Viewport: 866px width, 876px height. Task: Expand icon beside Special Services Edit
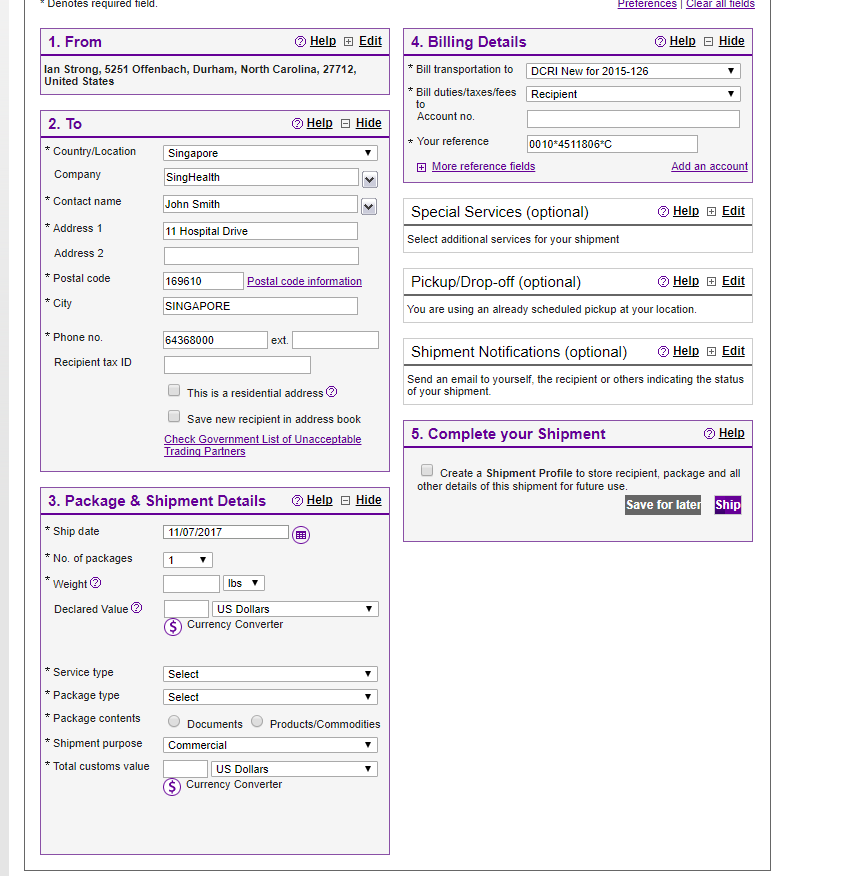[x=711, y=211]
